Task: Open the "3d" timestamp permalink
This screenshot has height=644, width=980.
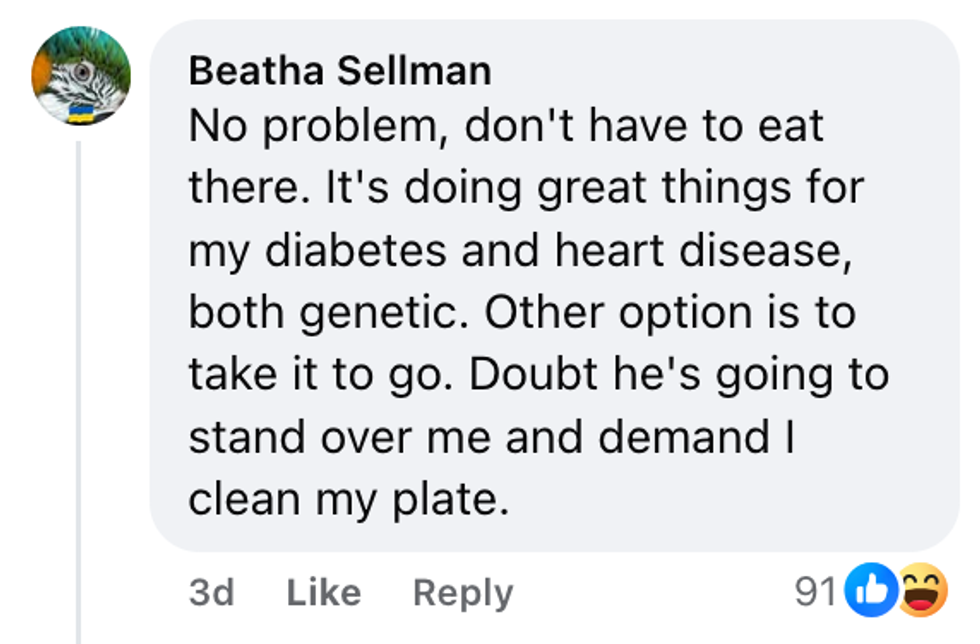Action: point(211,593)
